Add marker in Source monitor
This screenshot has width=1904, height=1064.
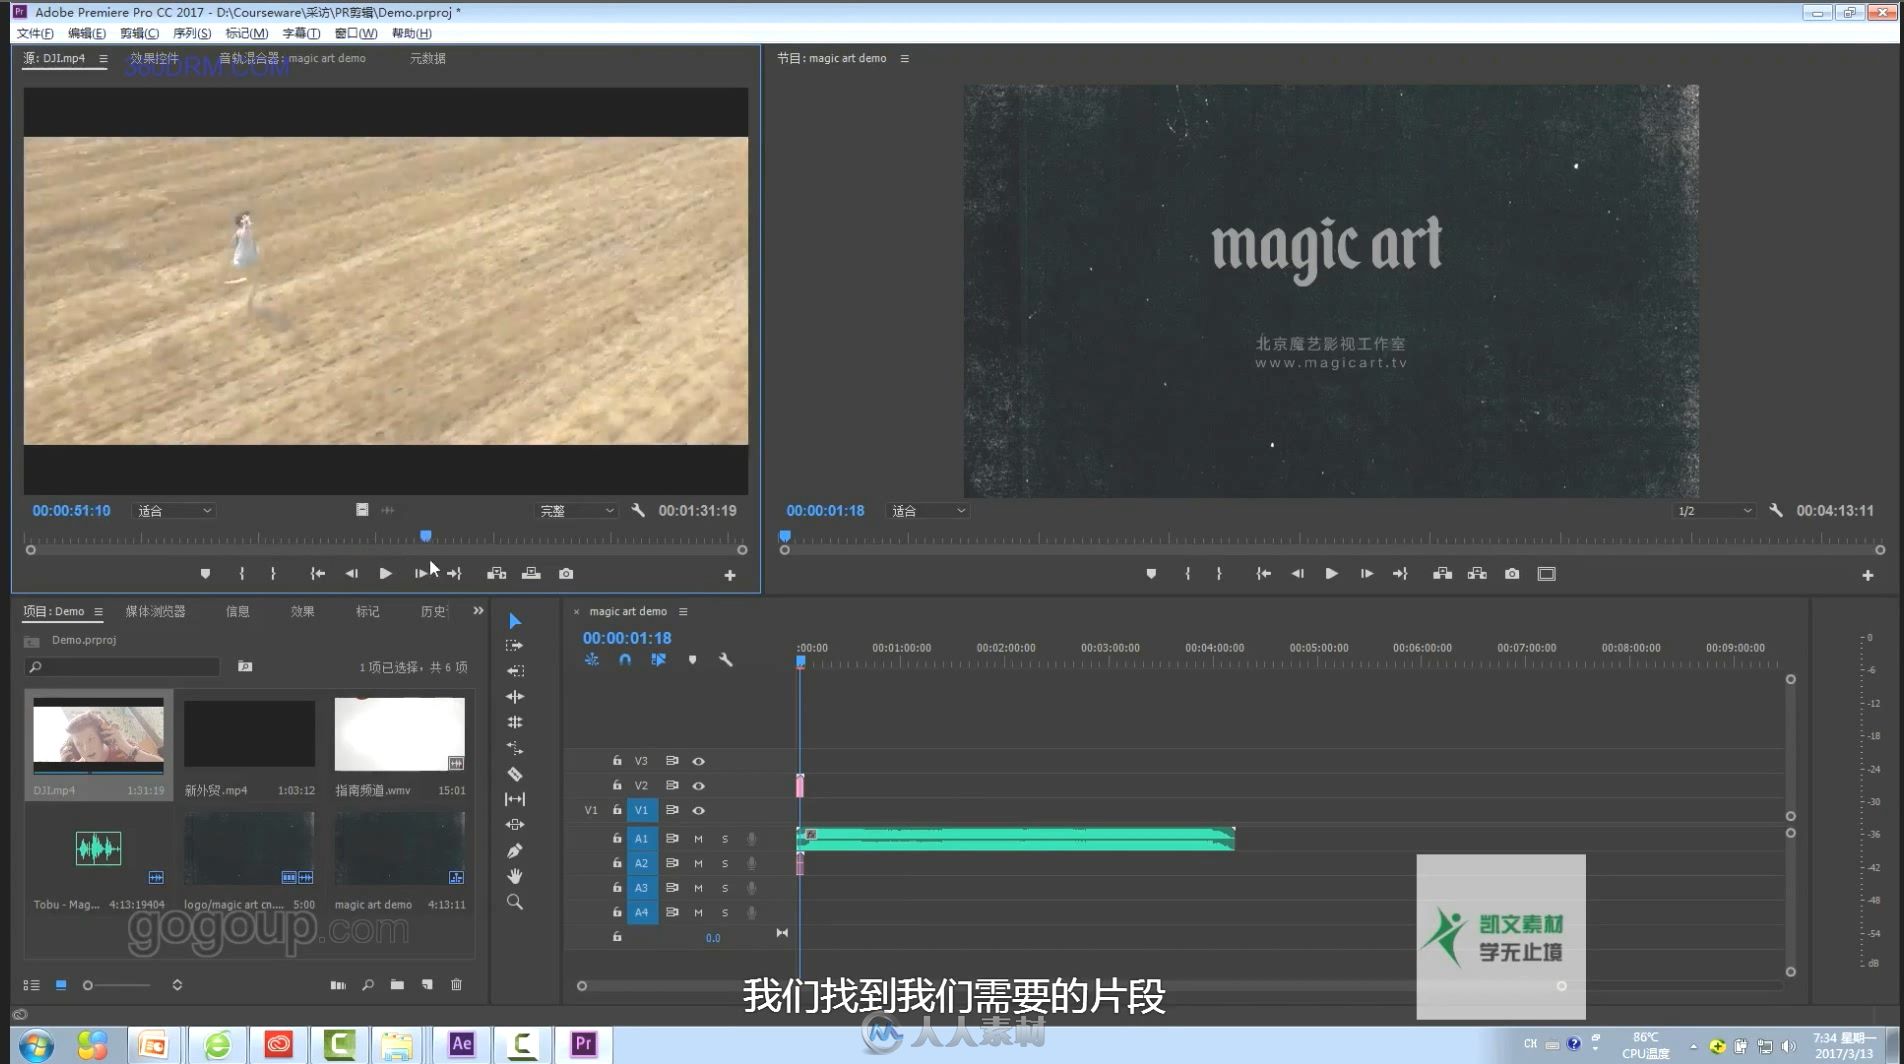(x=205, y=574)
